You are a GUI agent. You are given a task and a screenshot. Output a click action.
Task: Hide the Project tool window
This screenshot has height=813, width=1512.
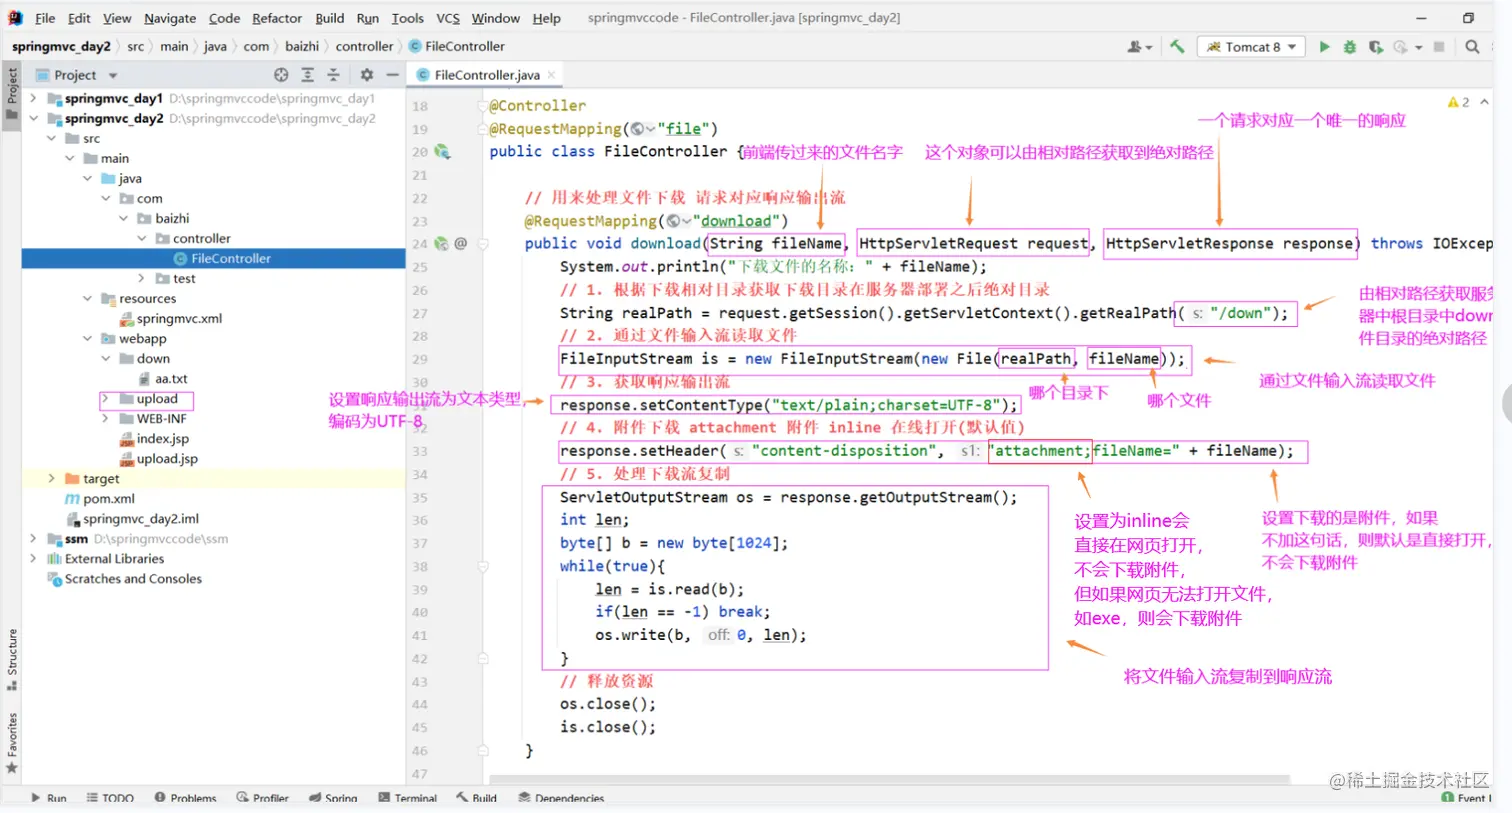click(393, 75)
